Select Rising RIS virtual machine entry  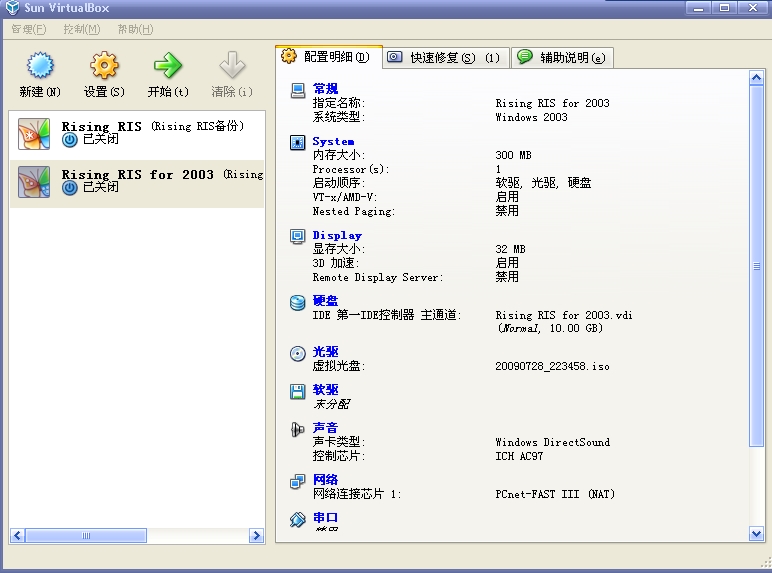137,133
